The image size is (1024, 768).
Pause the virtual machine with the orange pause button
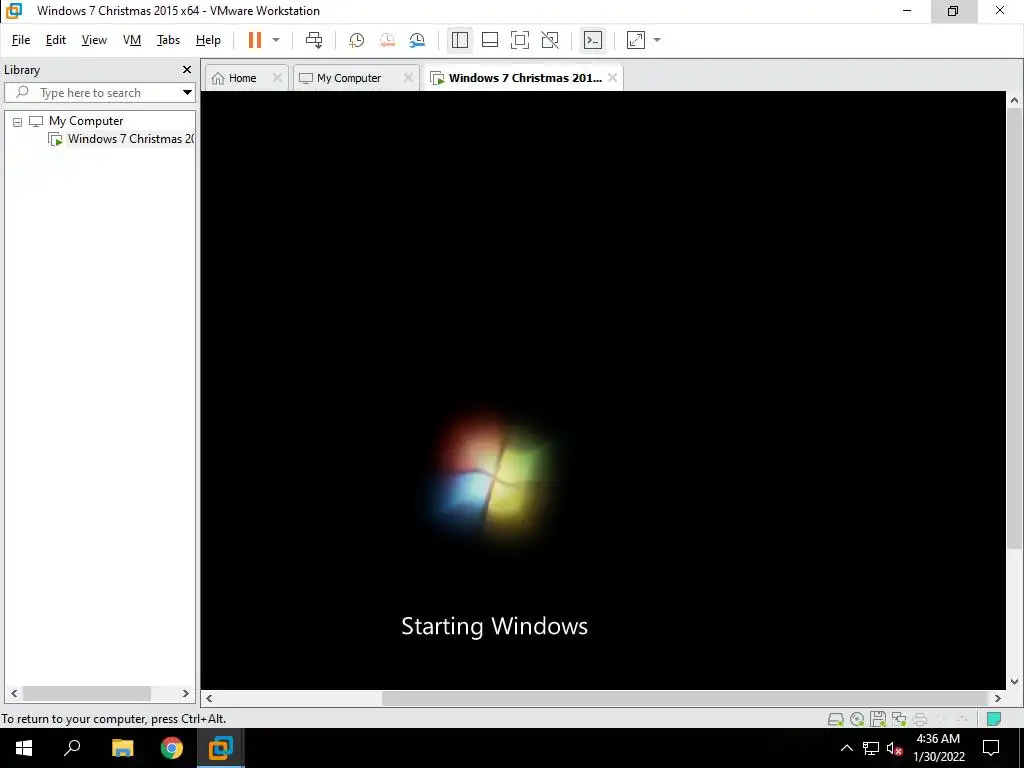[x=255, y=40]
